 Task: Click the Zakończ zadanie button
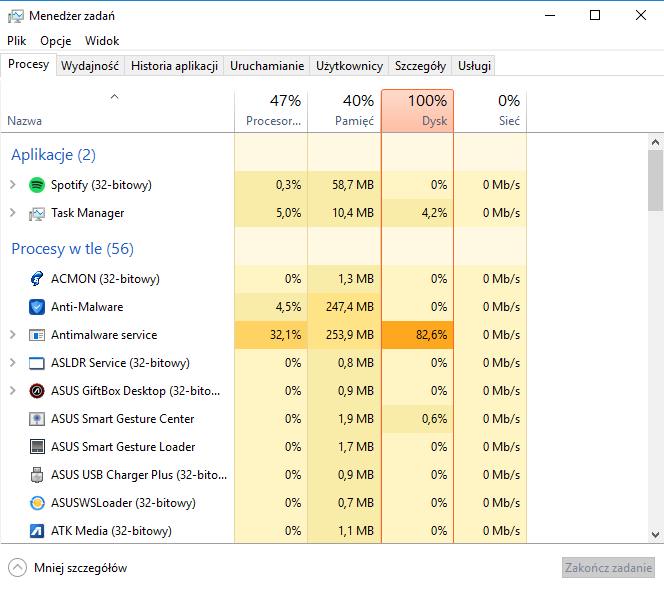(x=609, y=568)
